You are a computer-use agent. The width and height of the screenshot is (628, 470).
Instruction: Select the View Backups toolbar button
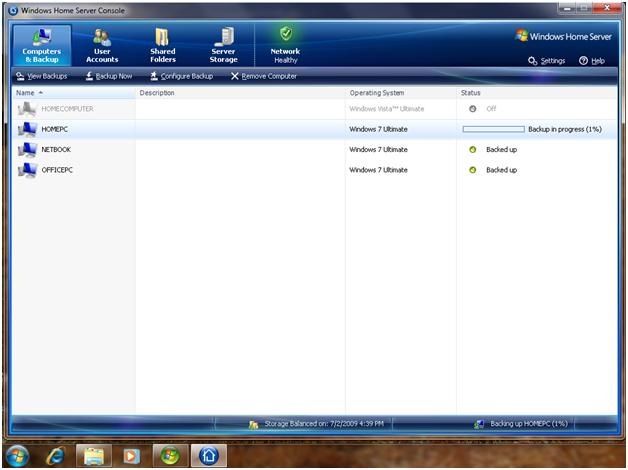click(42, 76)
